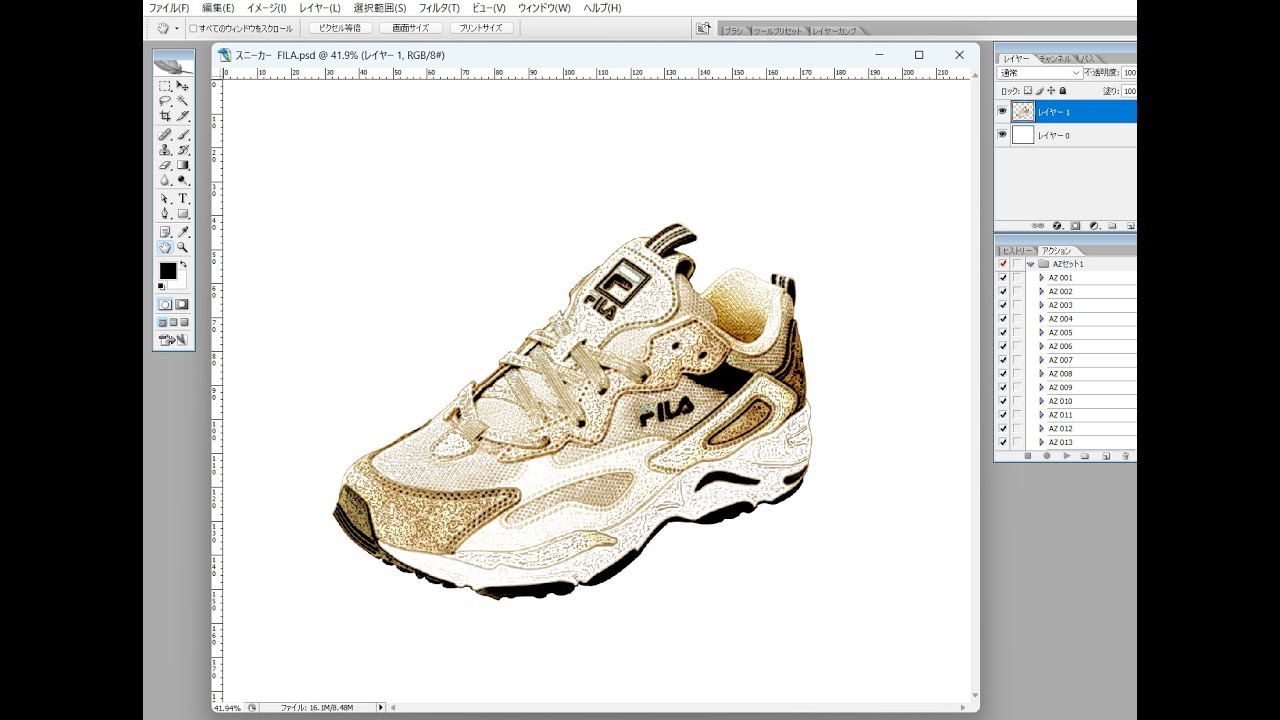Select the History Brush tool
Viewport: 1280px width, 720px height.
tap(183, 149)
